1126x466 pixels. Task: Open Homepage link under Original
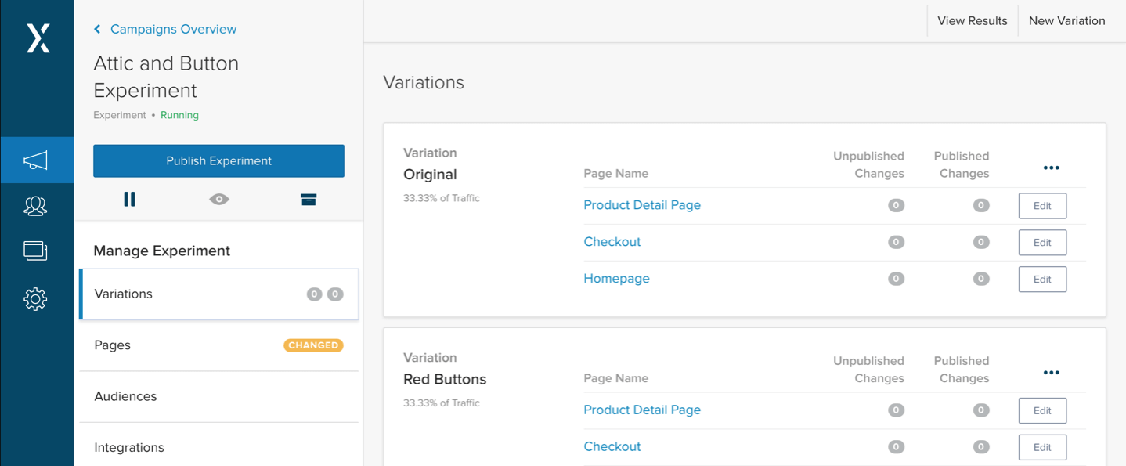click(616, 279)
